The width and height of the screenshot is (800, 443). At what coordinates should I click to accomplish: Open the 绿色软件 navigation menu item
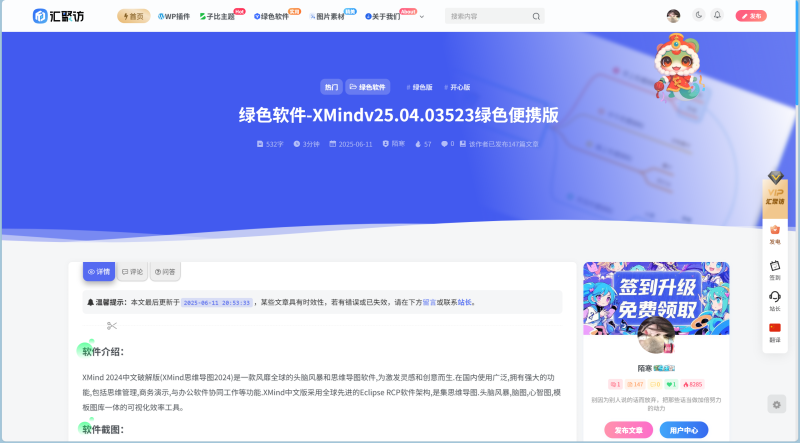(x=272, y=17)
